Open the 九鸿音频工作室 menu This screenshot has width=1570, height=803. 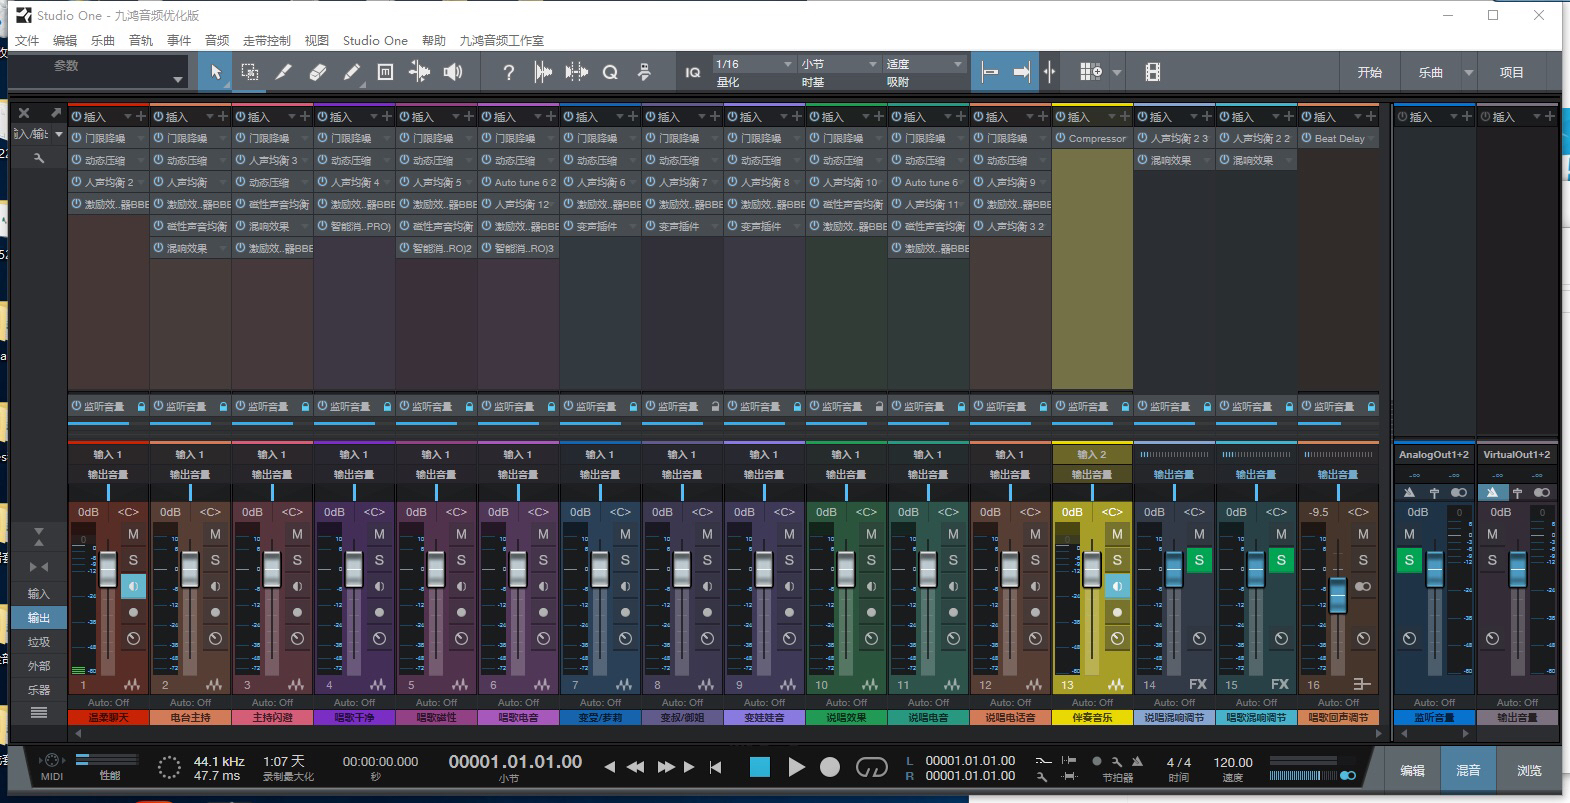pos(502,40)
